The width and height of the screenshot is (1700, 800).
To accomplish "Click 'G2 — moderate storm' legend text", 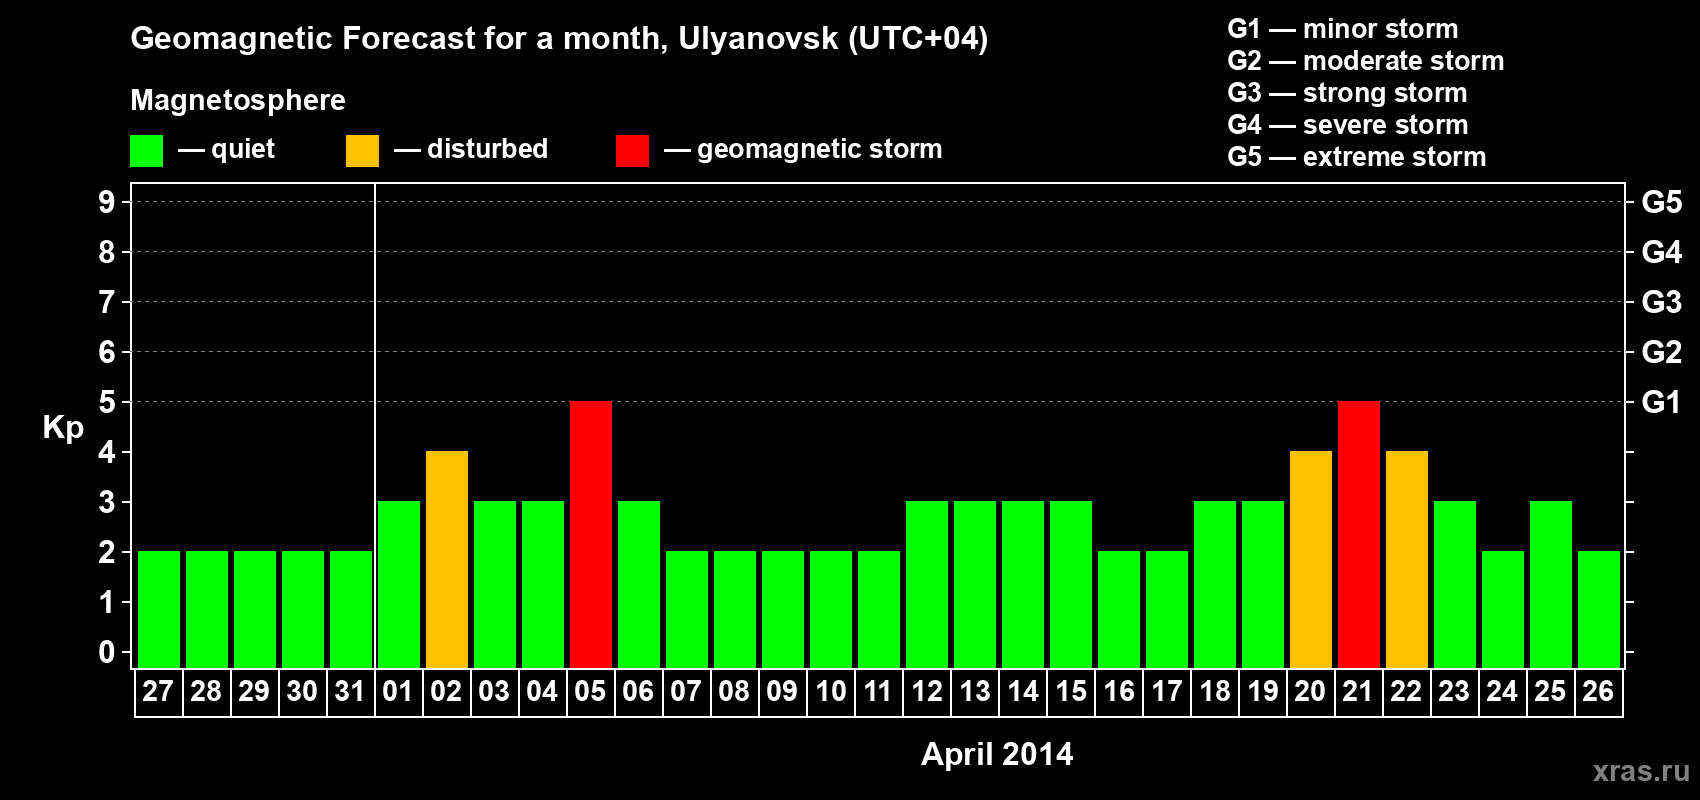I will point(1366,61).
